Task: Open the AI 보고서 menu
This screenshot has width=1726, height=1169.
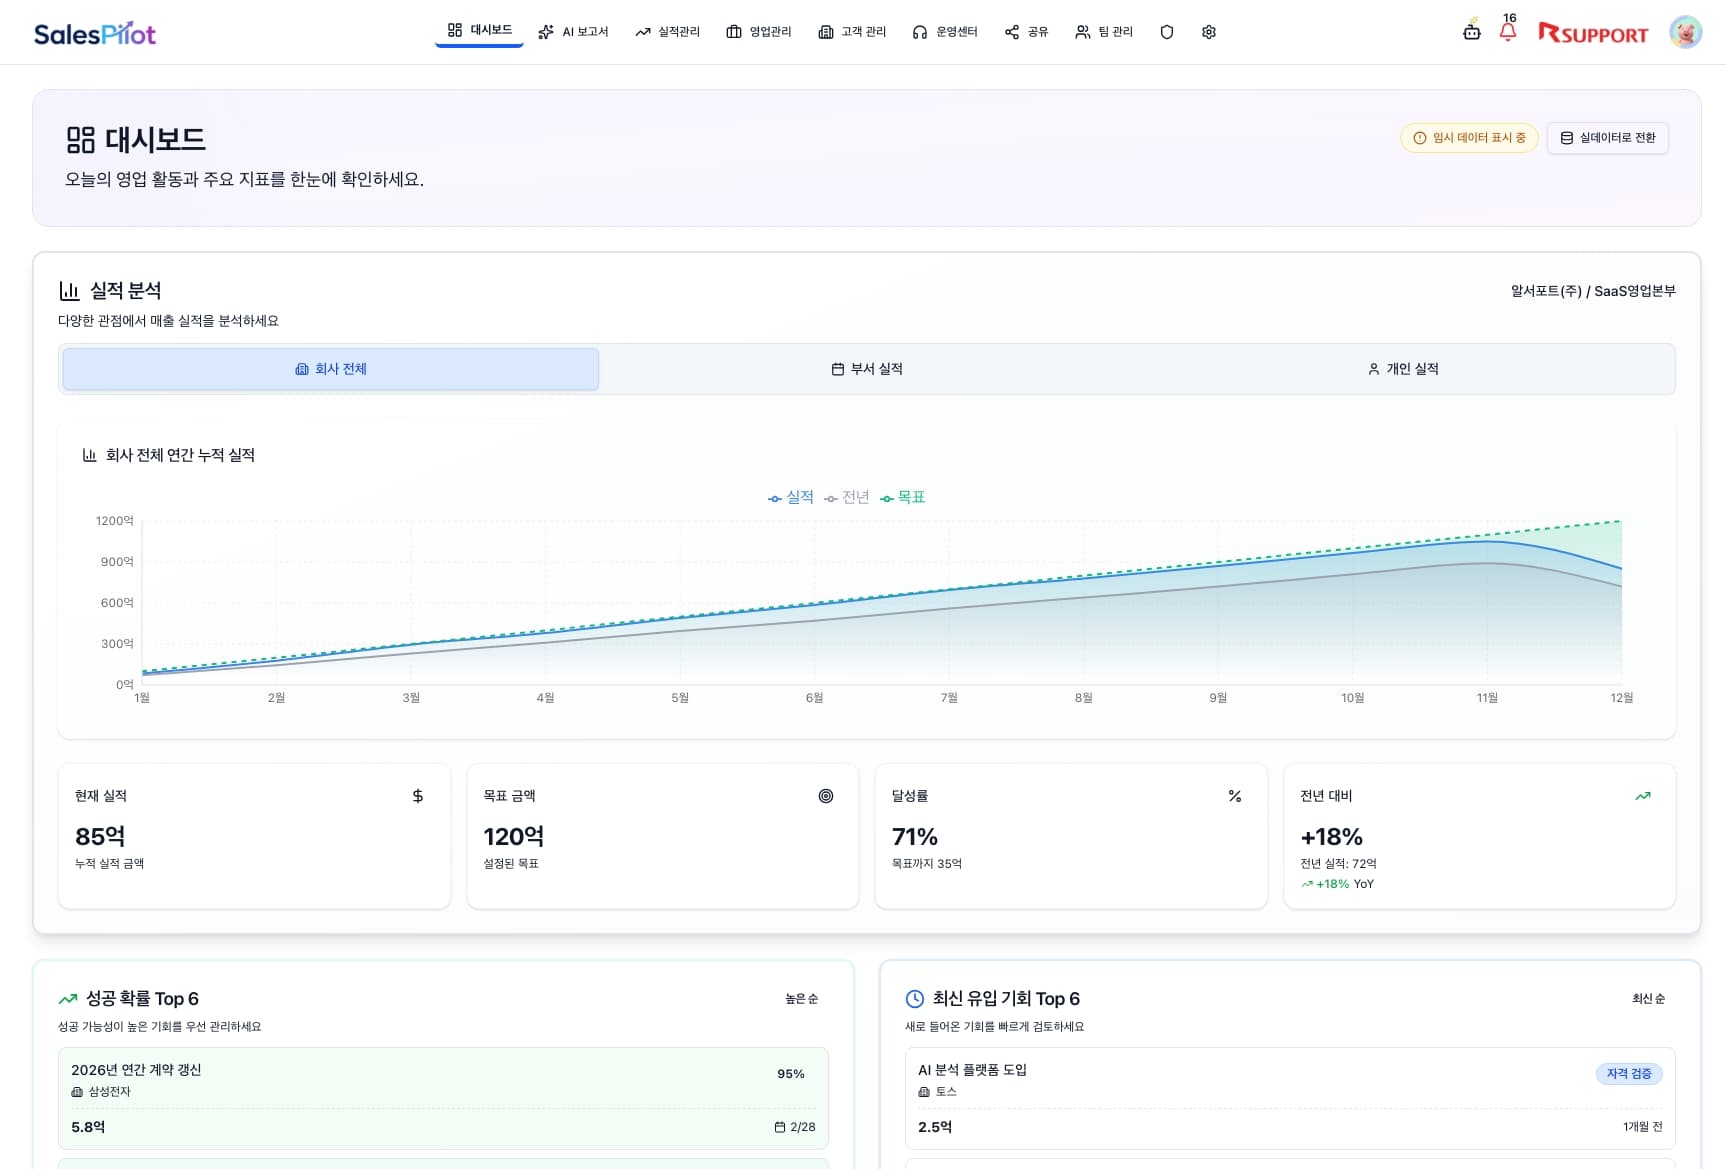Action: pos(573,32)
